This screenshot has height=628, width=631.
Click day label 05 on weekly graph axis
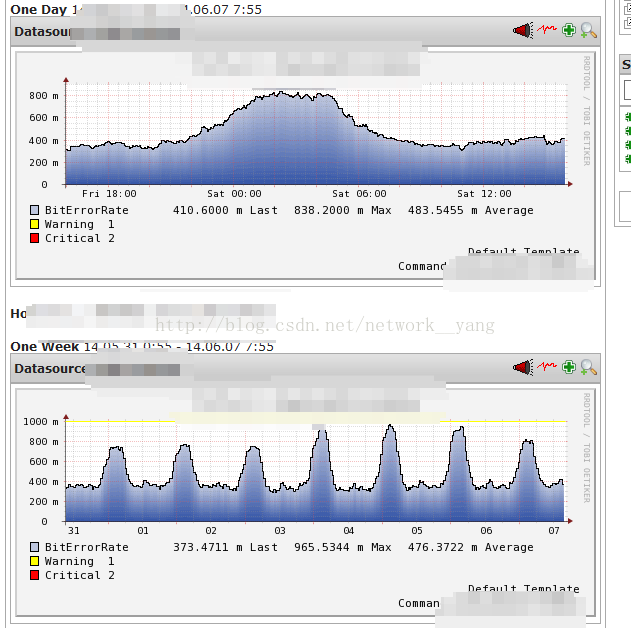coord(417,531)
